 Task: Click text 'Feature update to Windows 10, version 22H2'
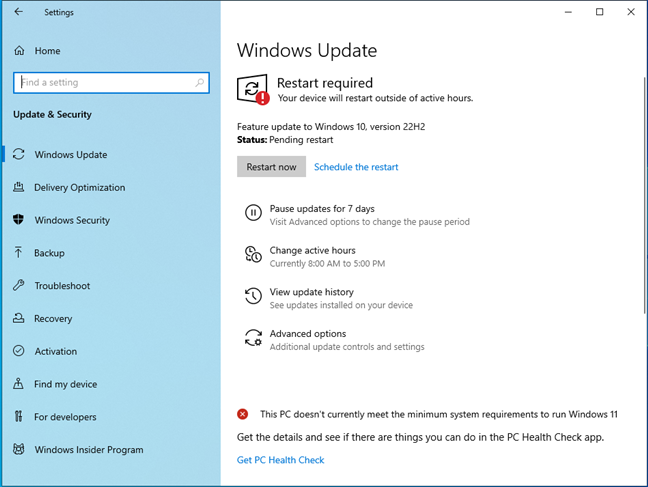click(331, 127)
